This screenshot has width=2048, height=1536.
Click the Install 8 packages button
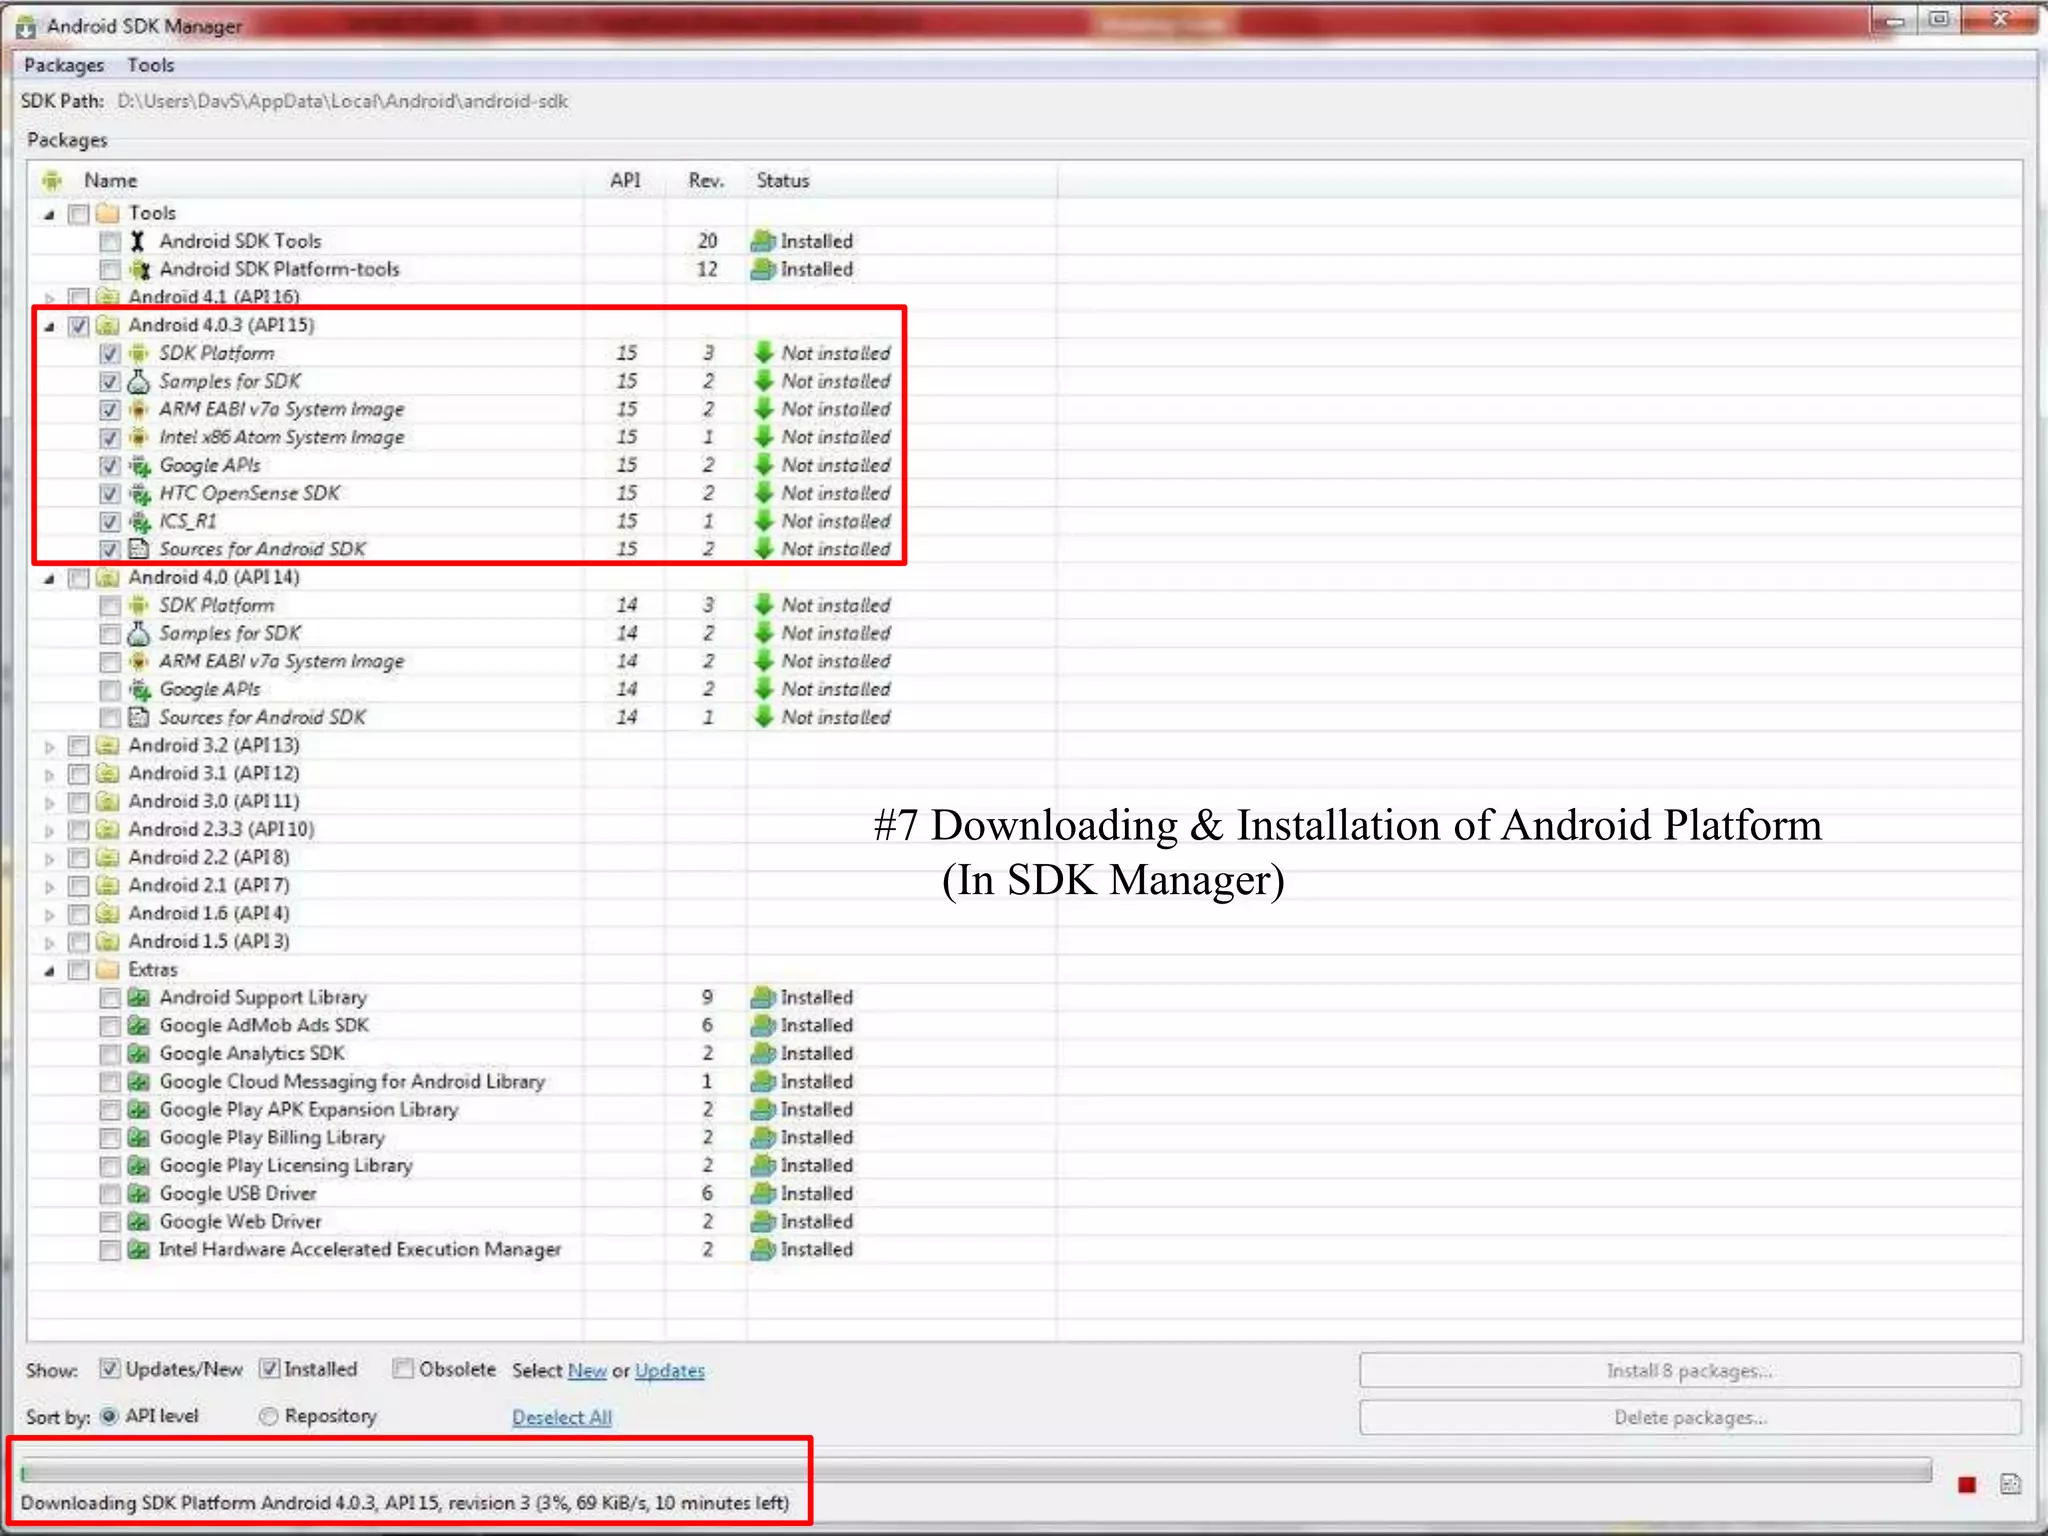(x=1690, y=1370)
